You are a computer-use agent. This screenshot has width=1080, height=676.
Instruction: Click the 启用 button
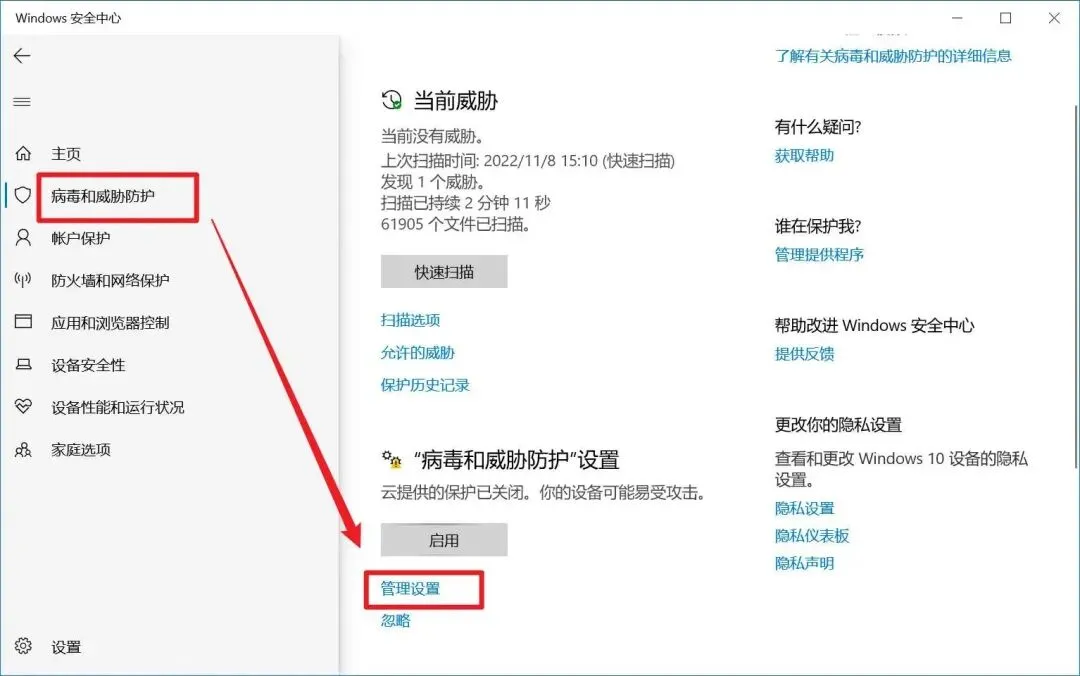pos(444,540)
